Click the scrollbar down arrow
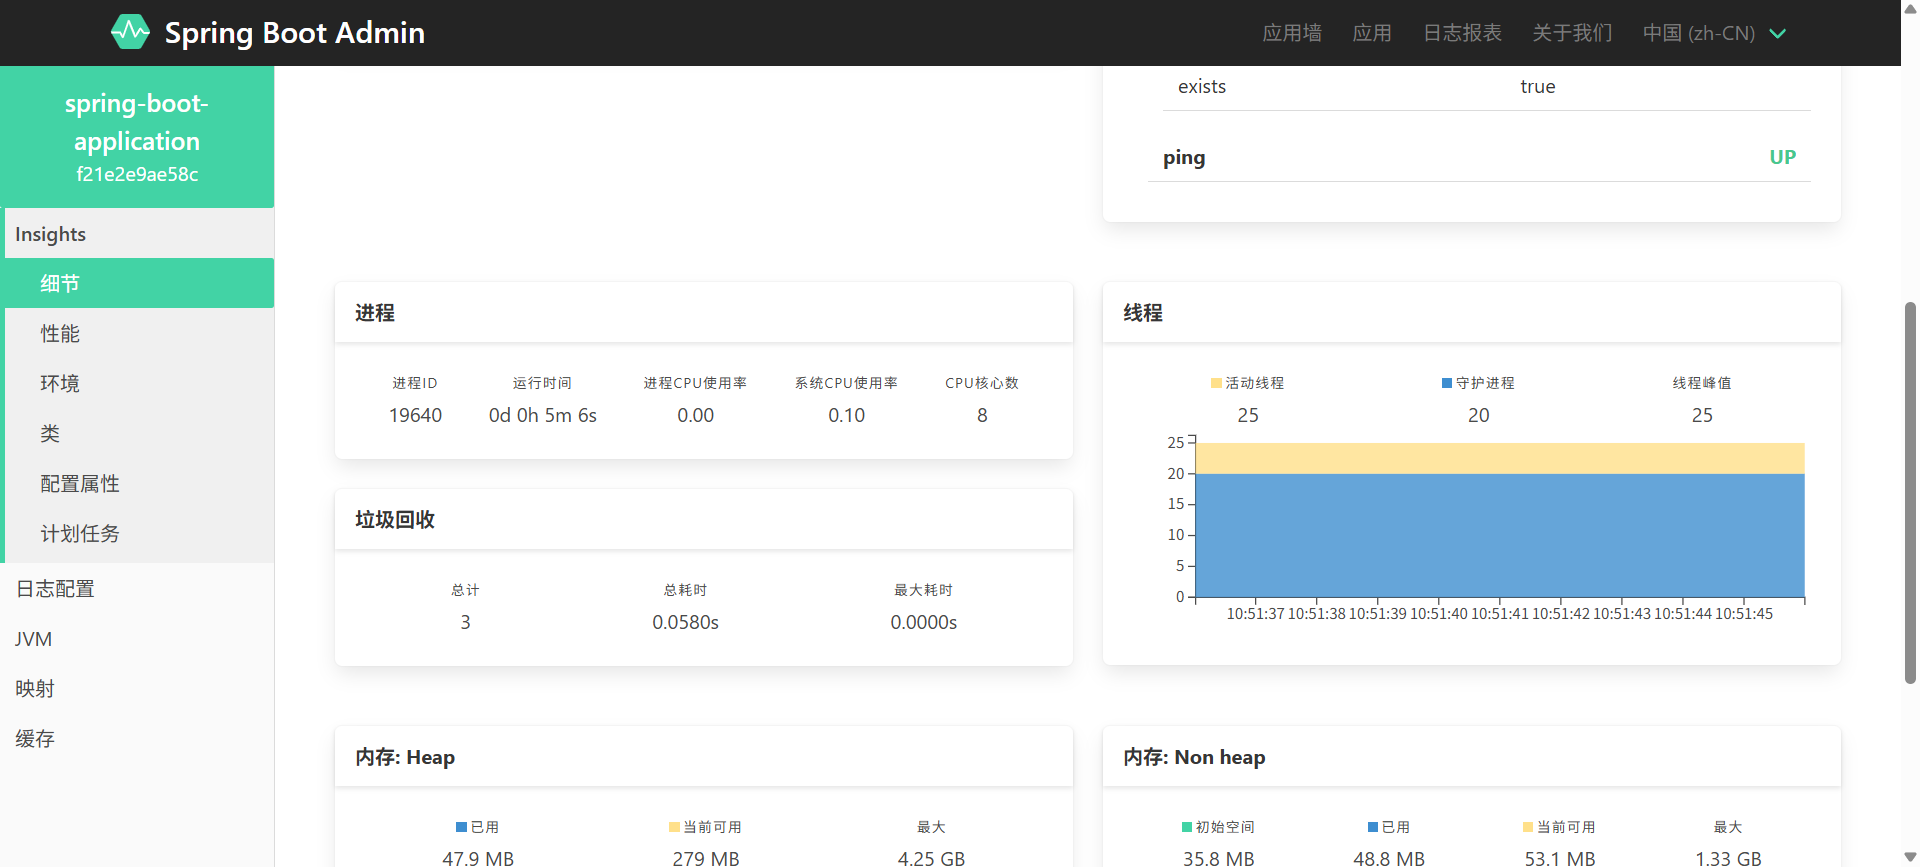 1910,857
